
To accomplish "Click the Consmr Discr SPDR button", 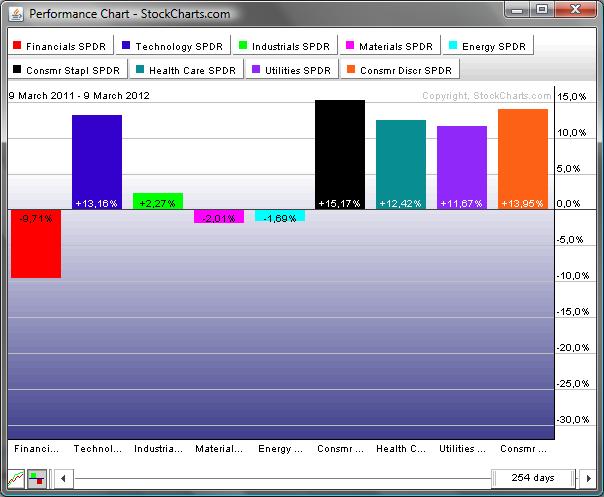I will click(x=400, y=69).
